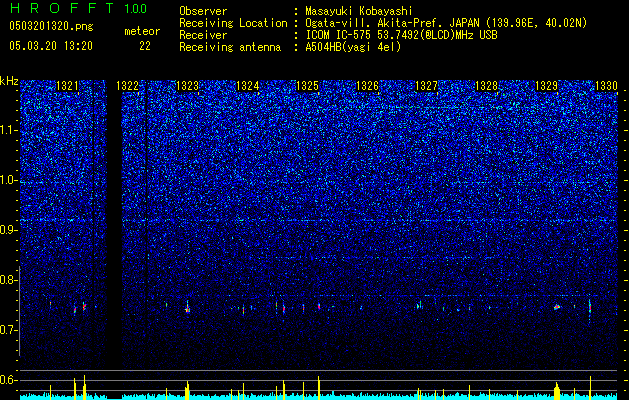Click the 1330 time marker

[607, 86]
